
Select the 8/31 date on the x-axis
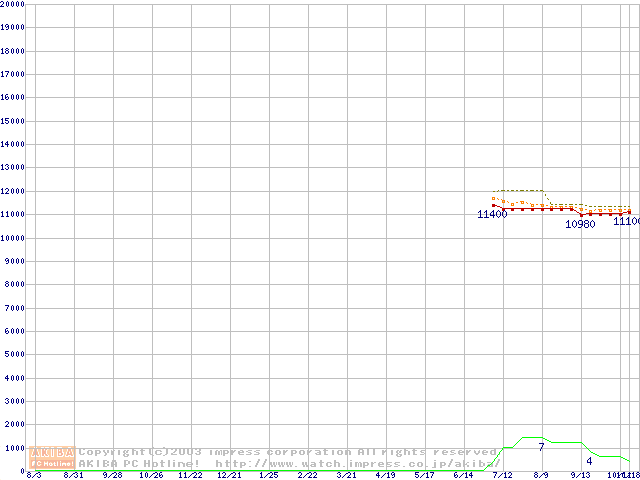(73, 475)
